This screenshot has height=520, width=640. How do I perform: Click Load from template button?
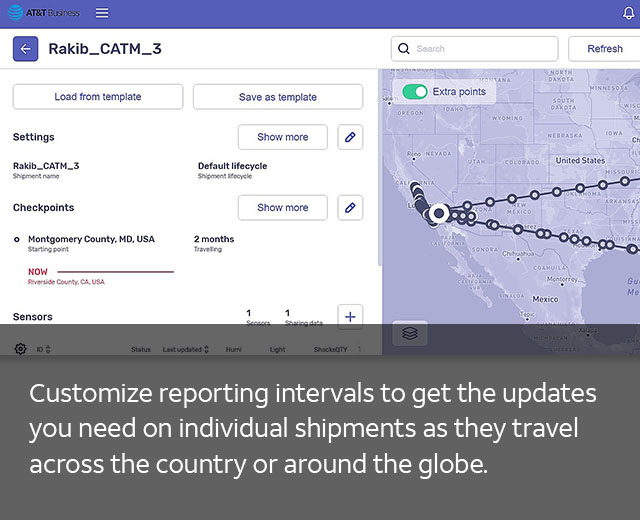(x=98, y=97)
